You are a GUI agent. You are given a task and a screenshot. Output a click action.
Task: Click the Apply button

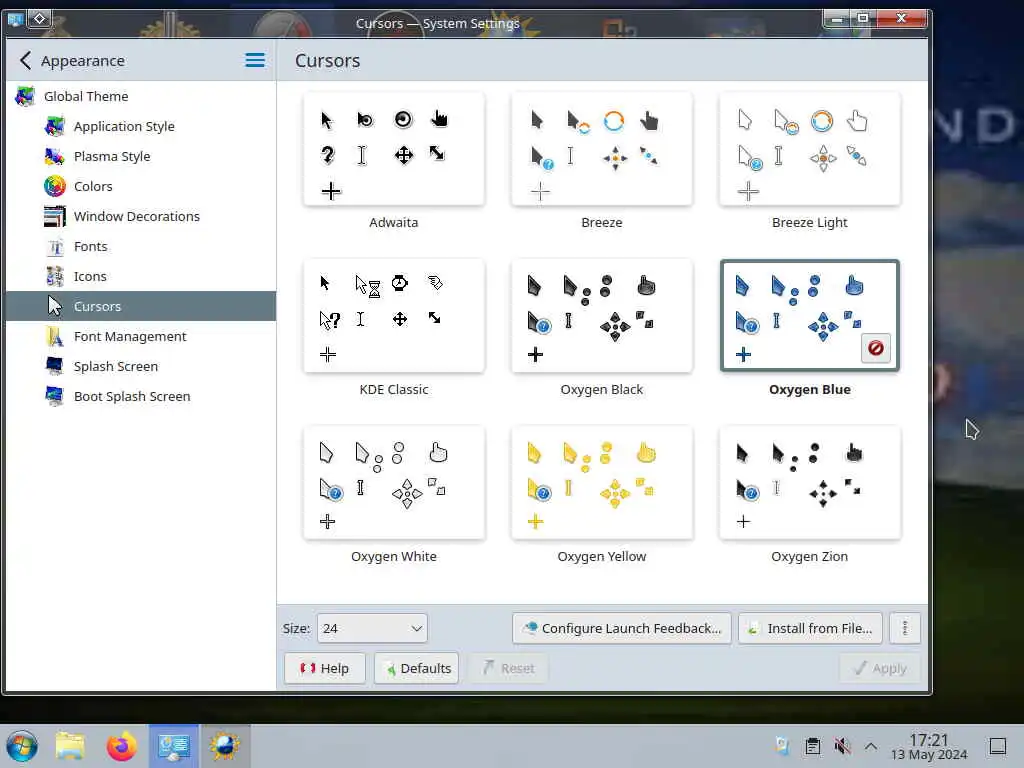pyautogui.click(x=880, y=668)
